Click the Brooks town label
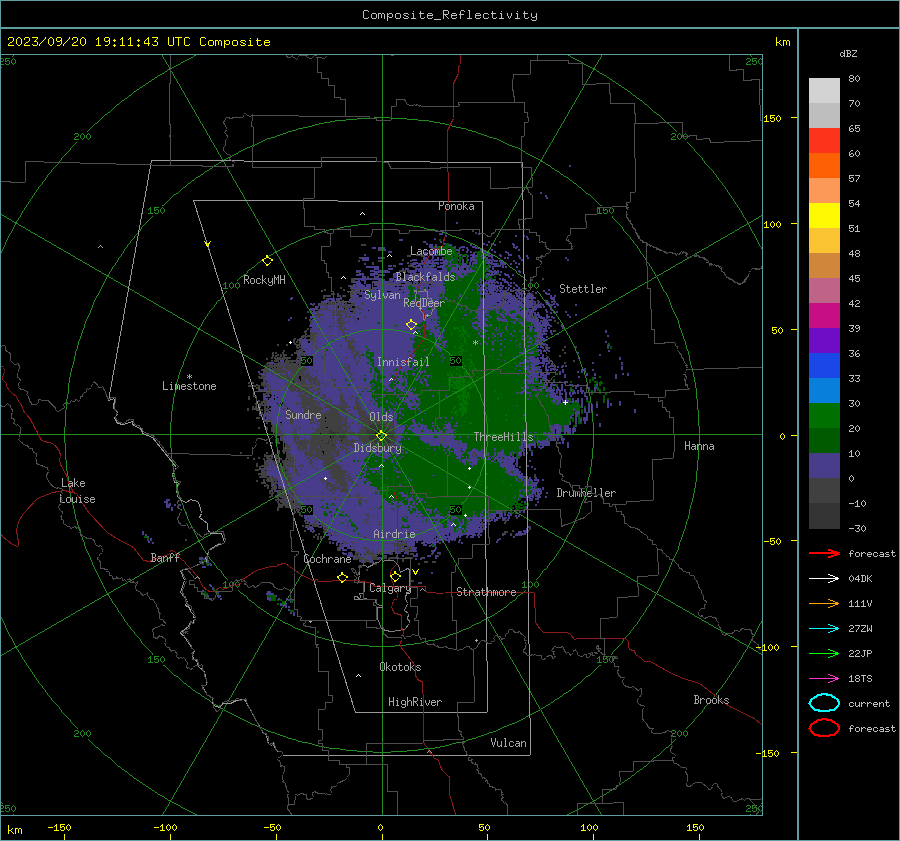 pyautogui.click(x=711, y=700)
